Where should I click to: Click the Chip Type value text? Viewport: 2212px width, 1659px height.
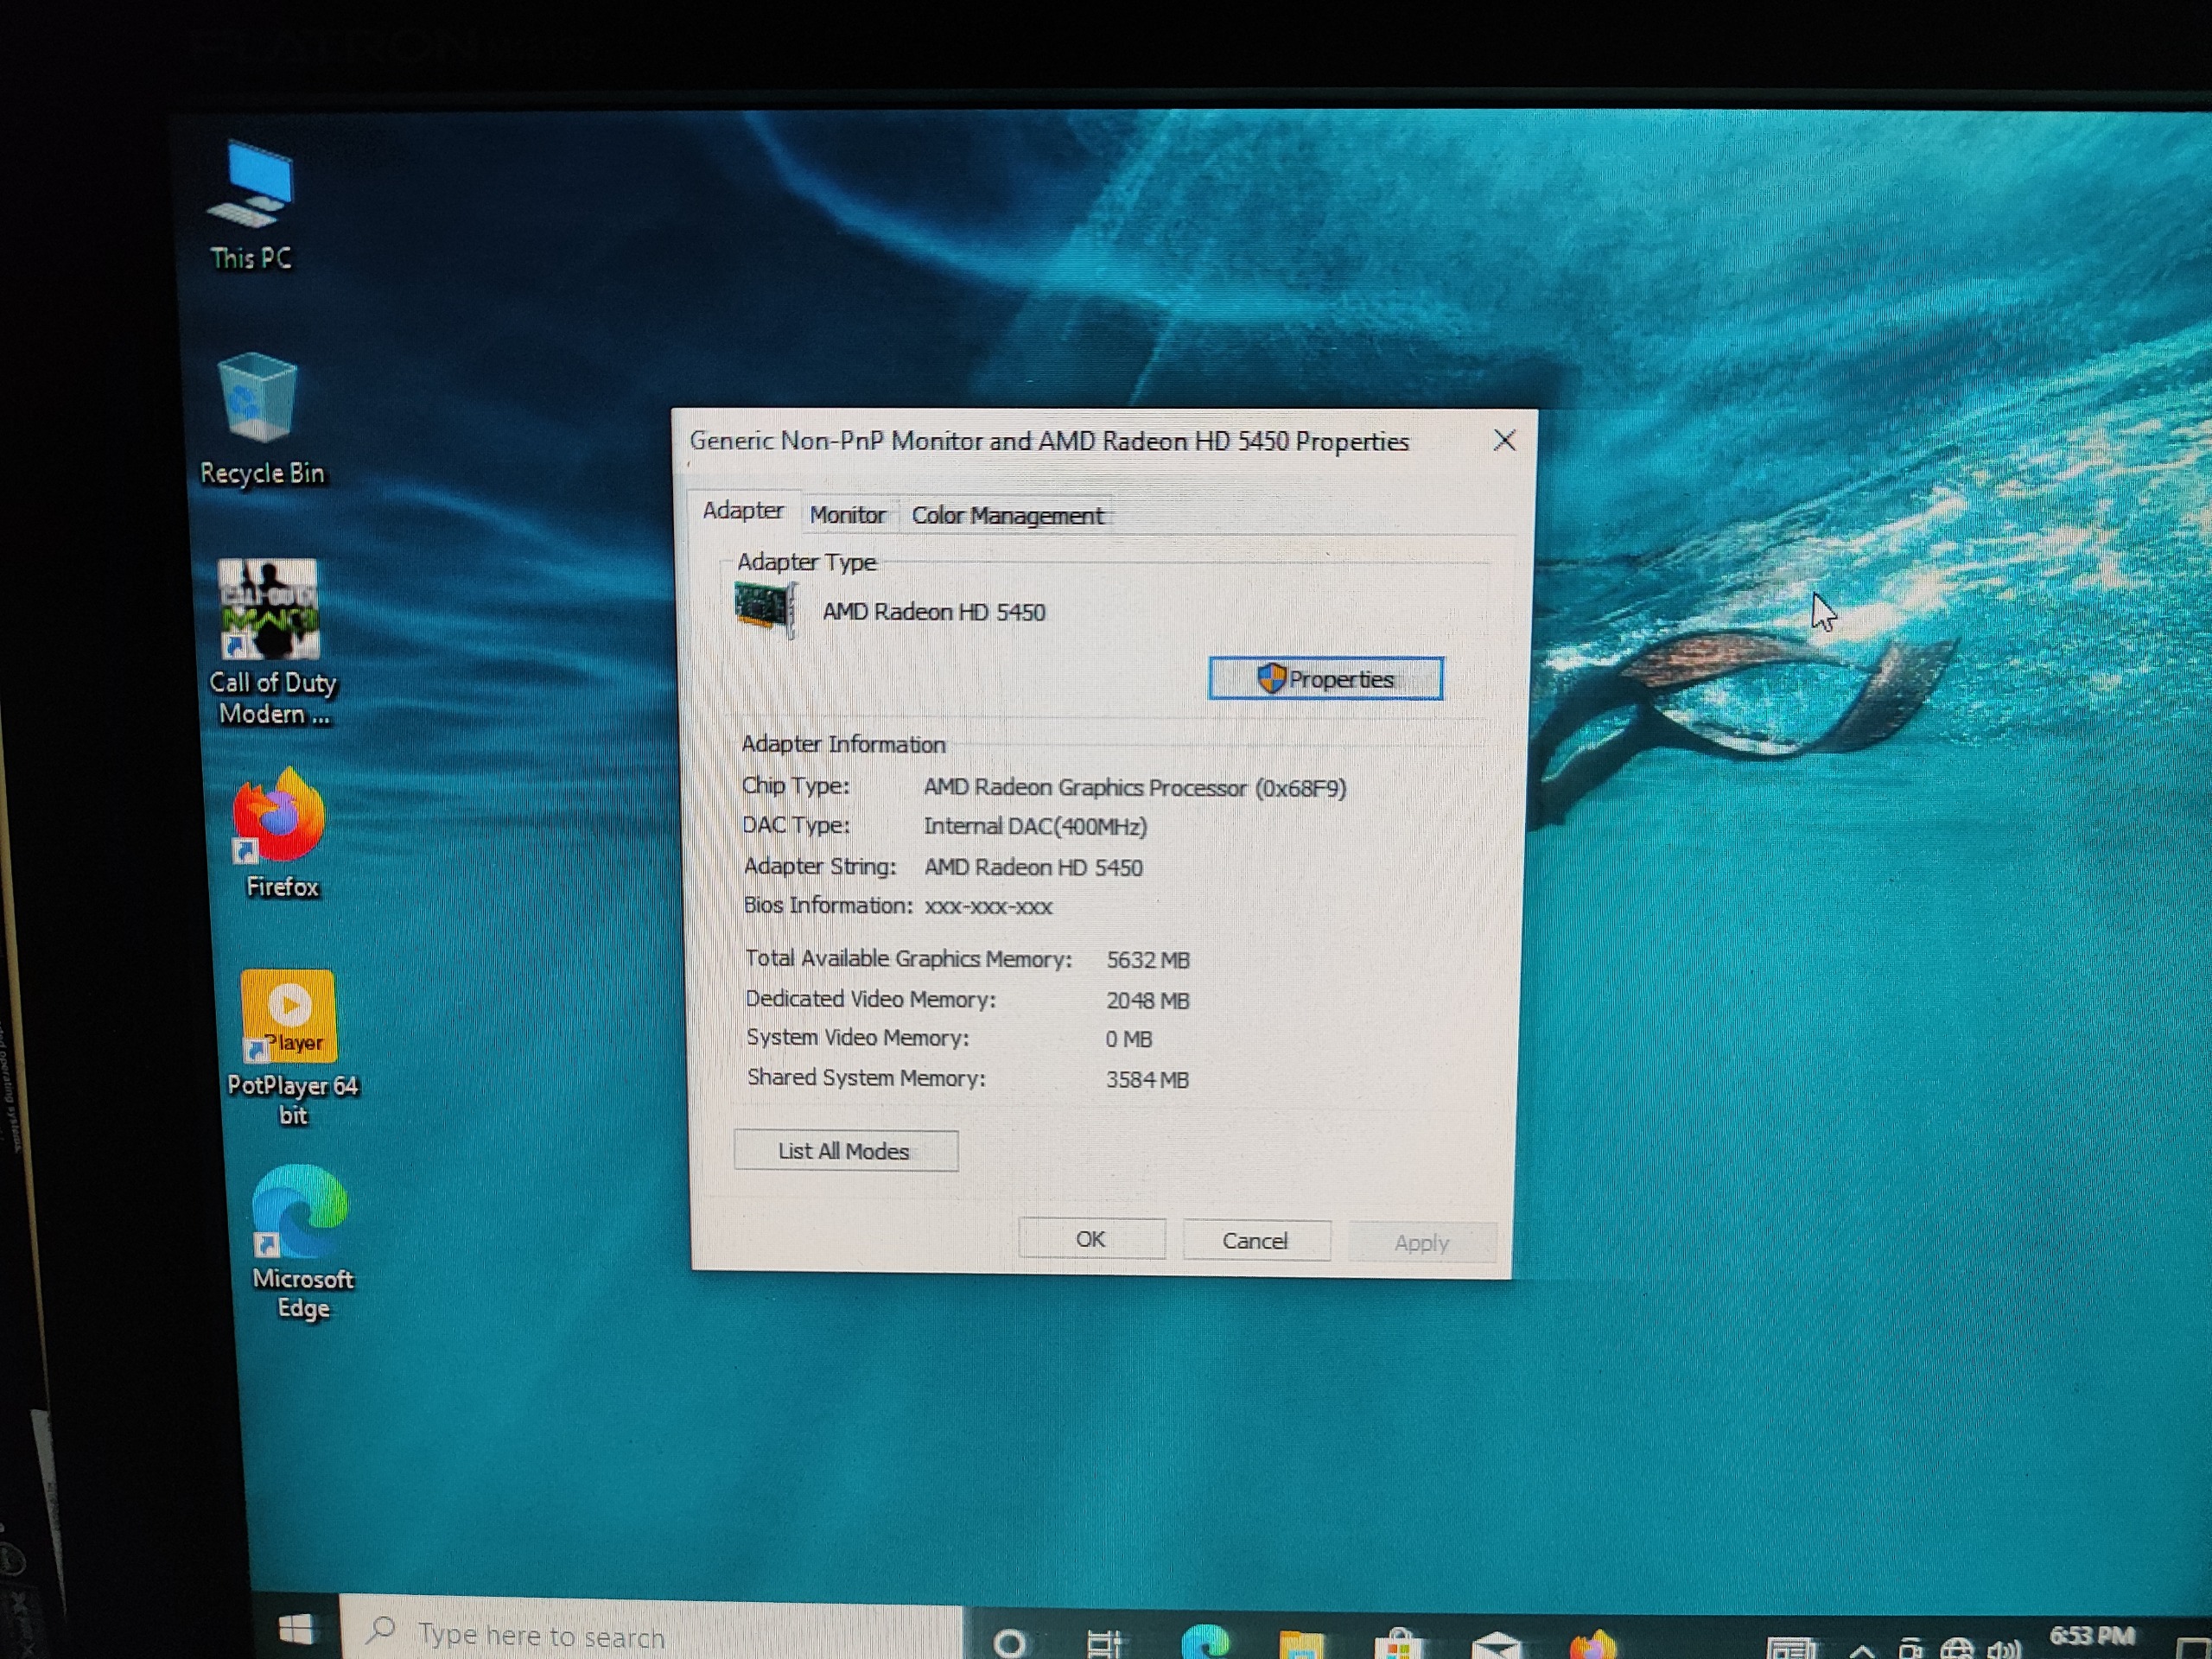coord(1134,788)
